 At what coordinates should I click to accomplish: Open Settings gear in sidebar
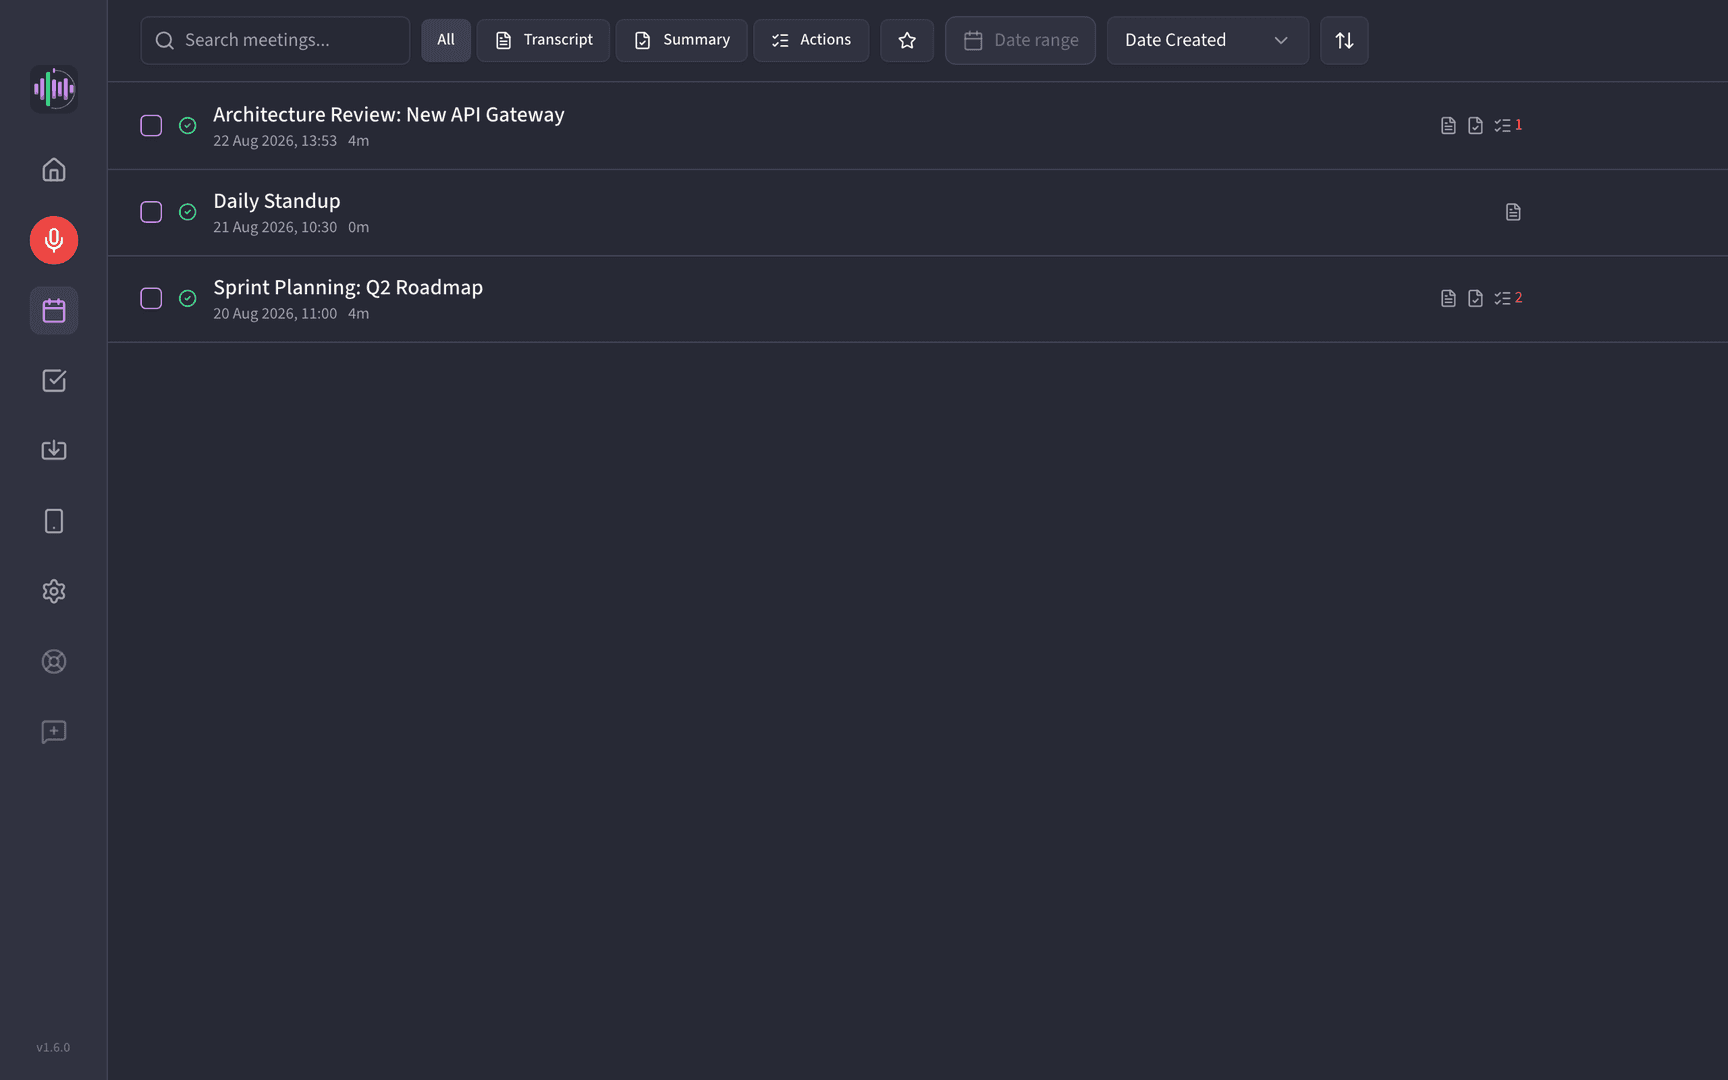(54, 591)
